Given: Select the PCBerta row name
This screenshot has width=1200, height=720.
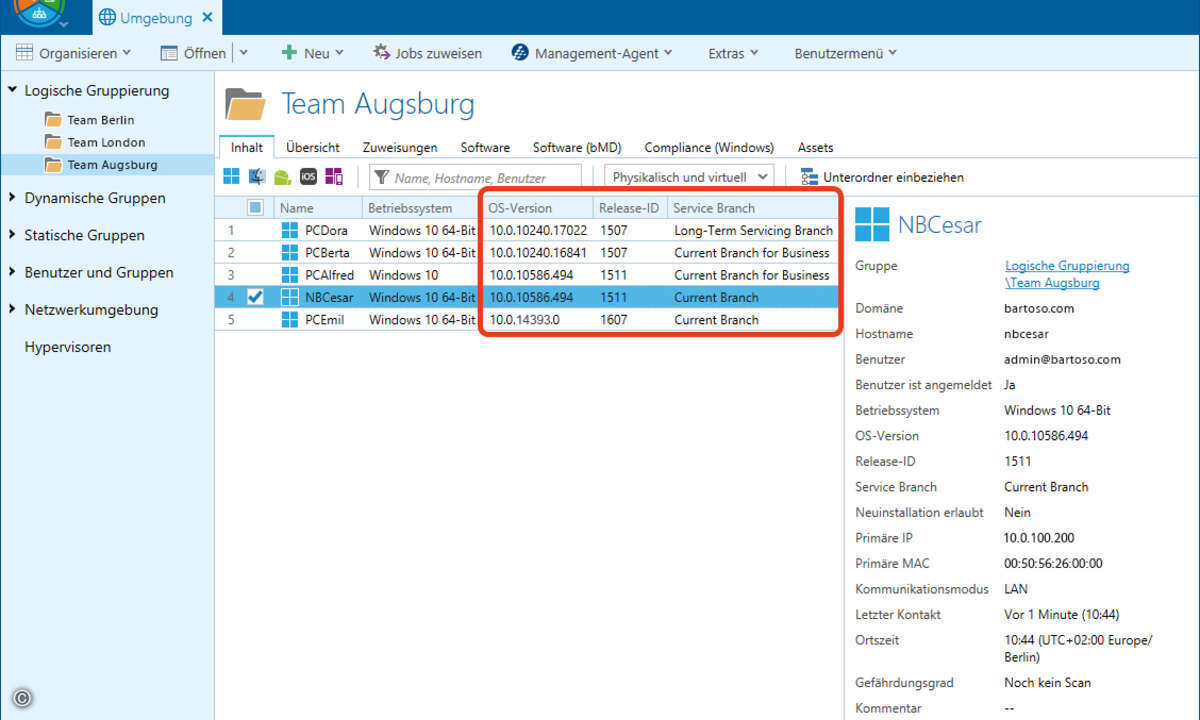Looking at the screenshot, I should click(328, 252).
